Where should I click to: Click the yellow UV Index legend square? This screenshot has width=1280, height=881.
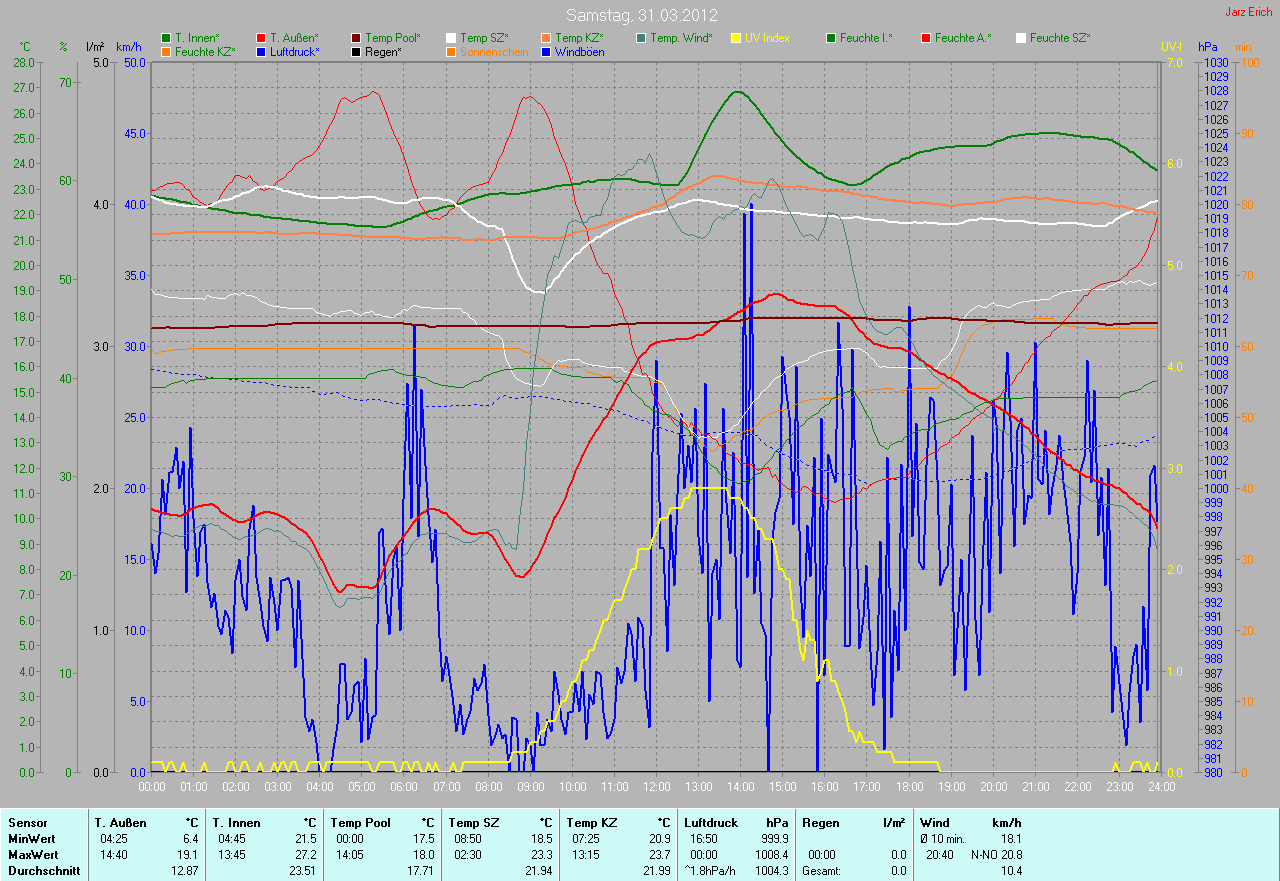(736, 38)
